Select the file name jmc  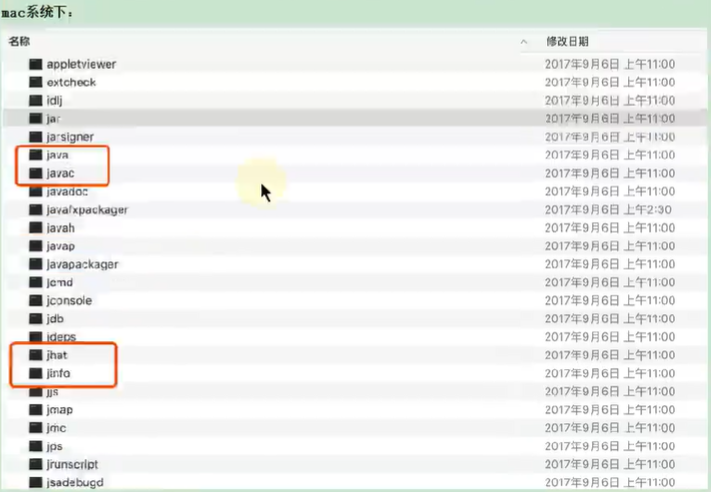click(56, 428)
